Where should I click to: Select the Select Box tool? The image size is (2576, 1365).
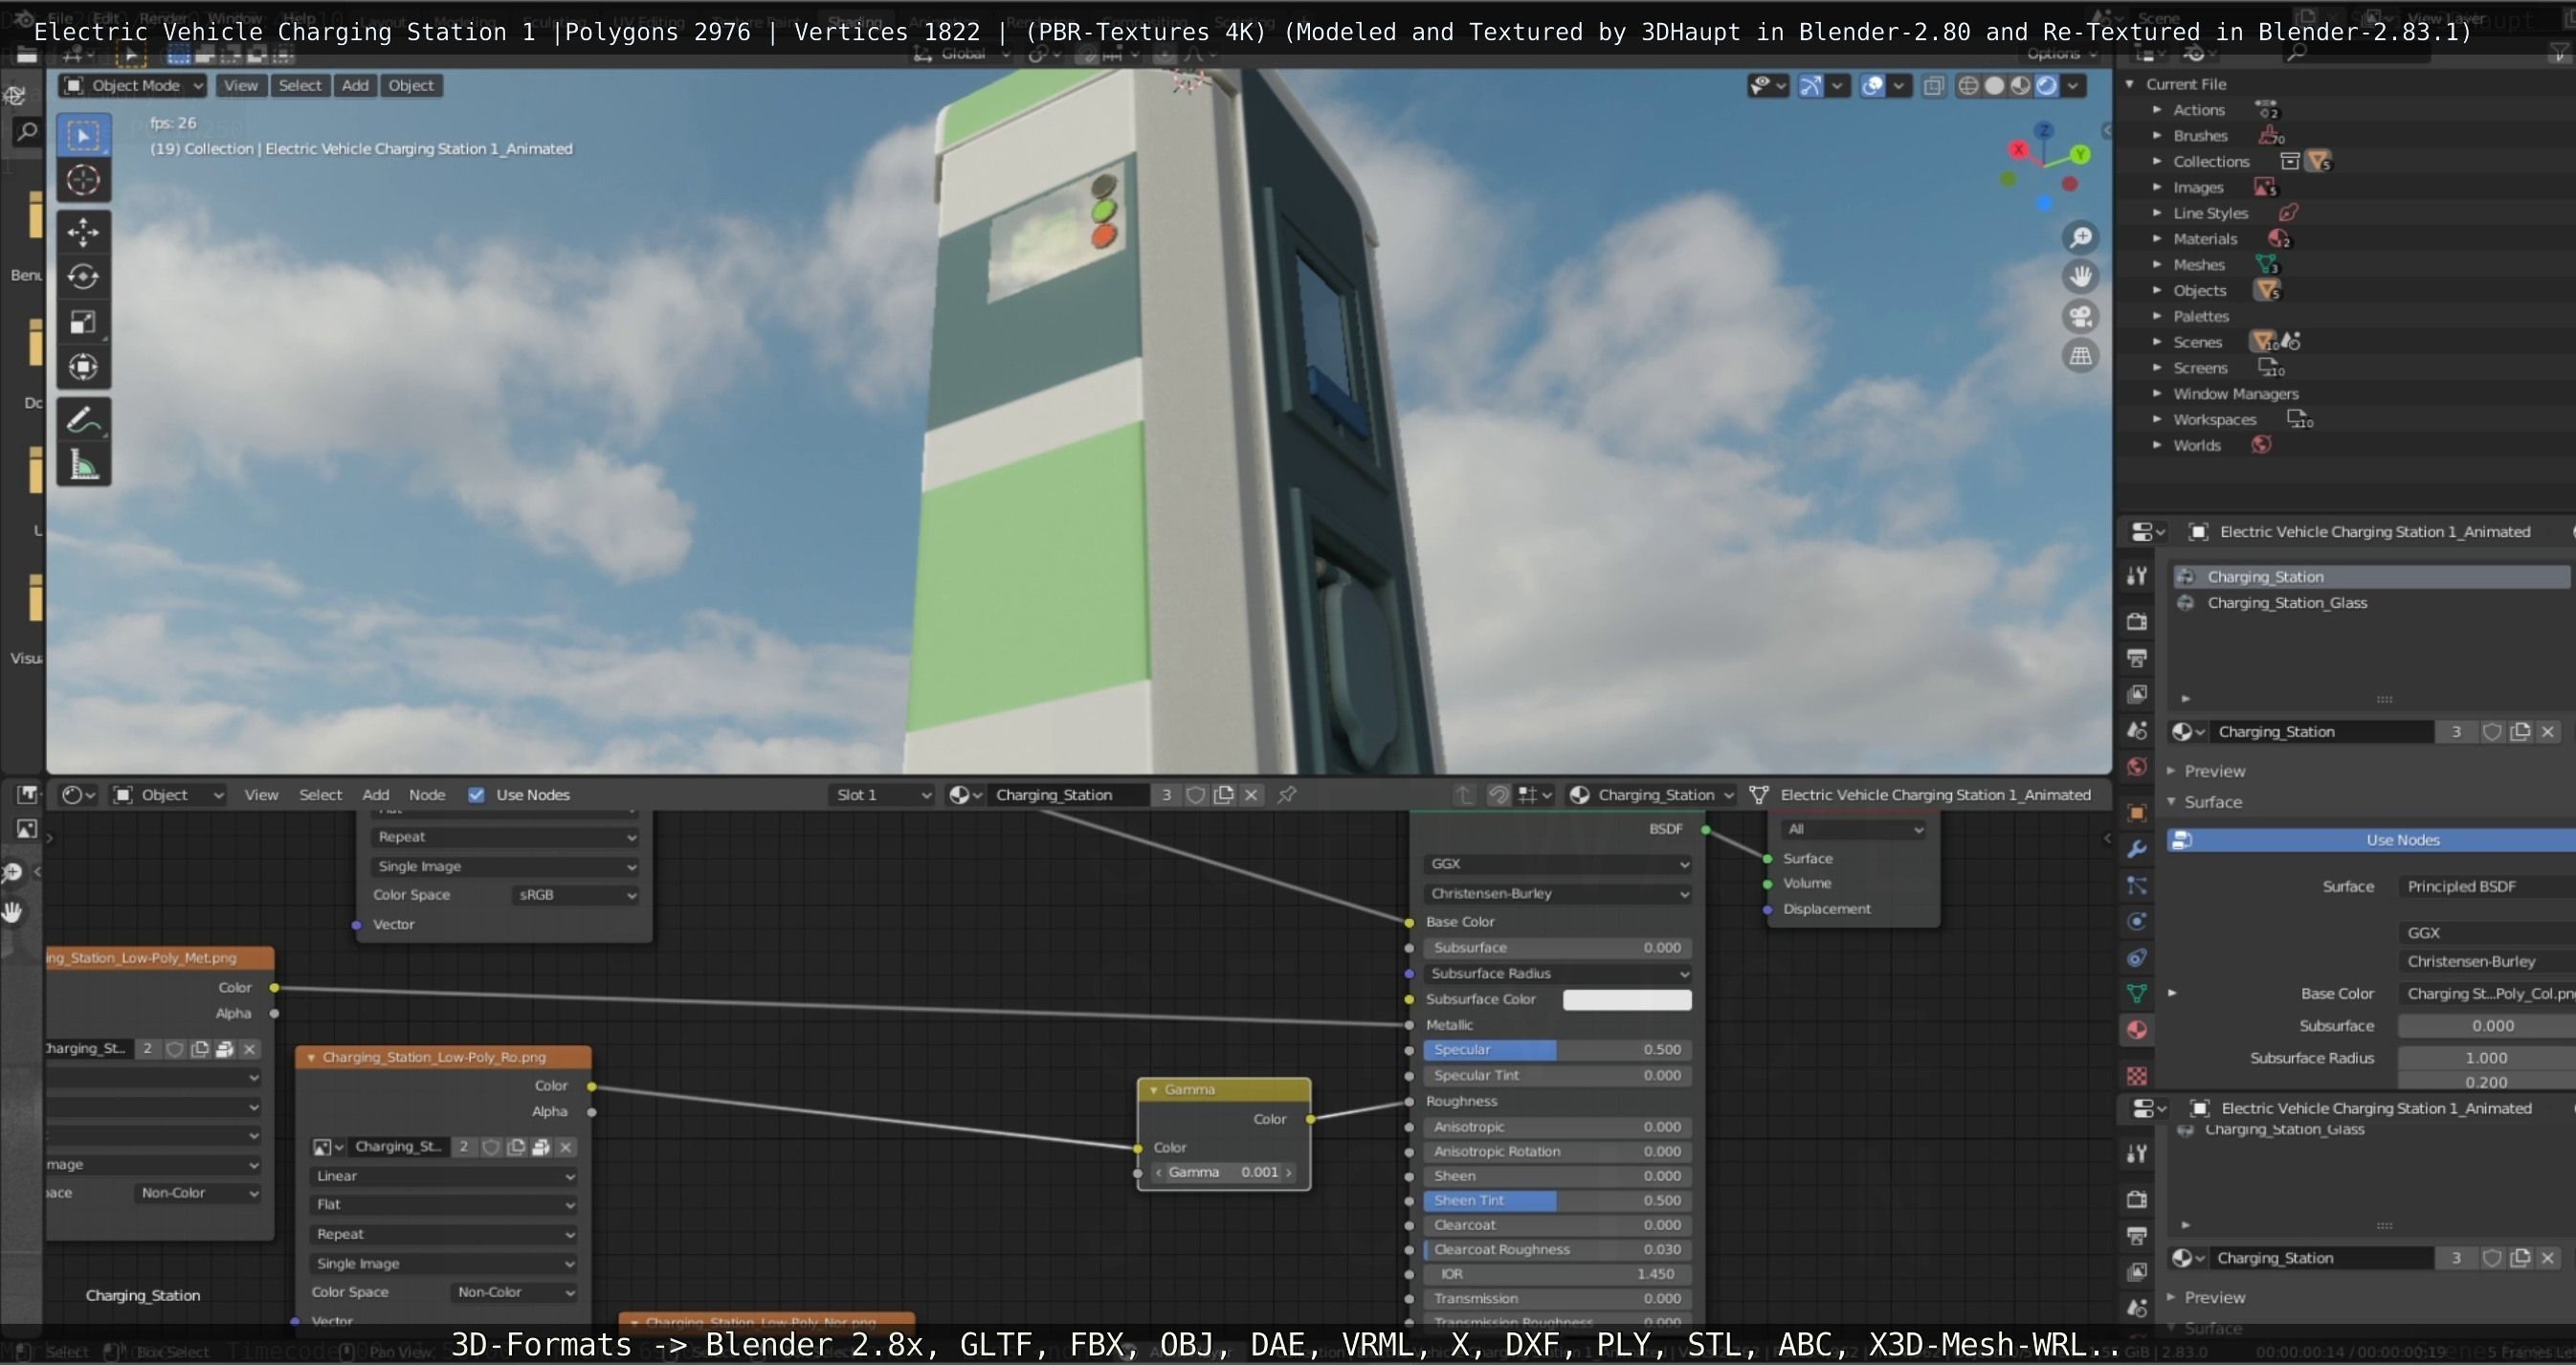click(x=83, y=135)
